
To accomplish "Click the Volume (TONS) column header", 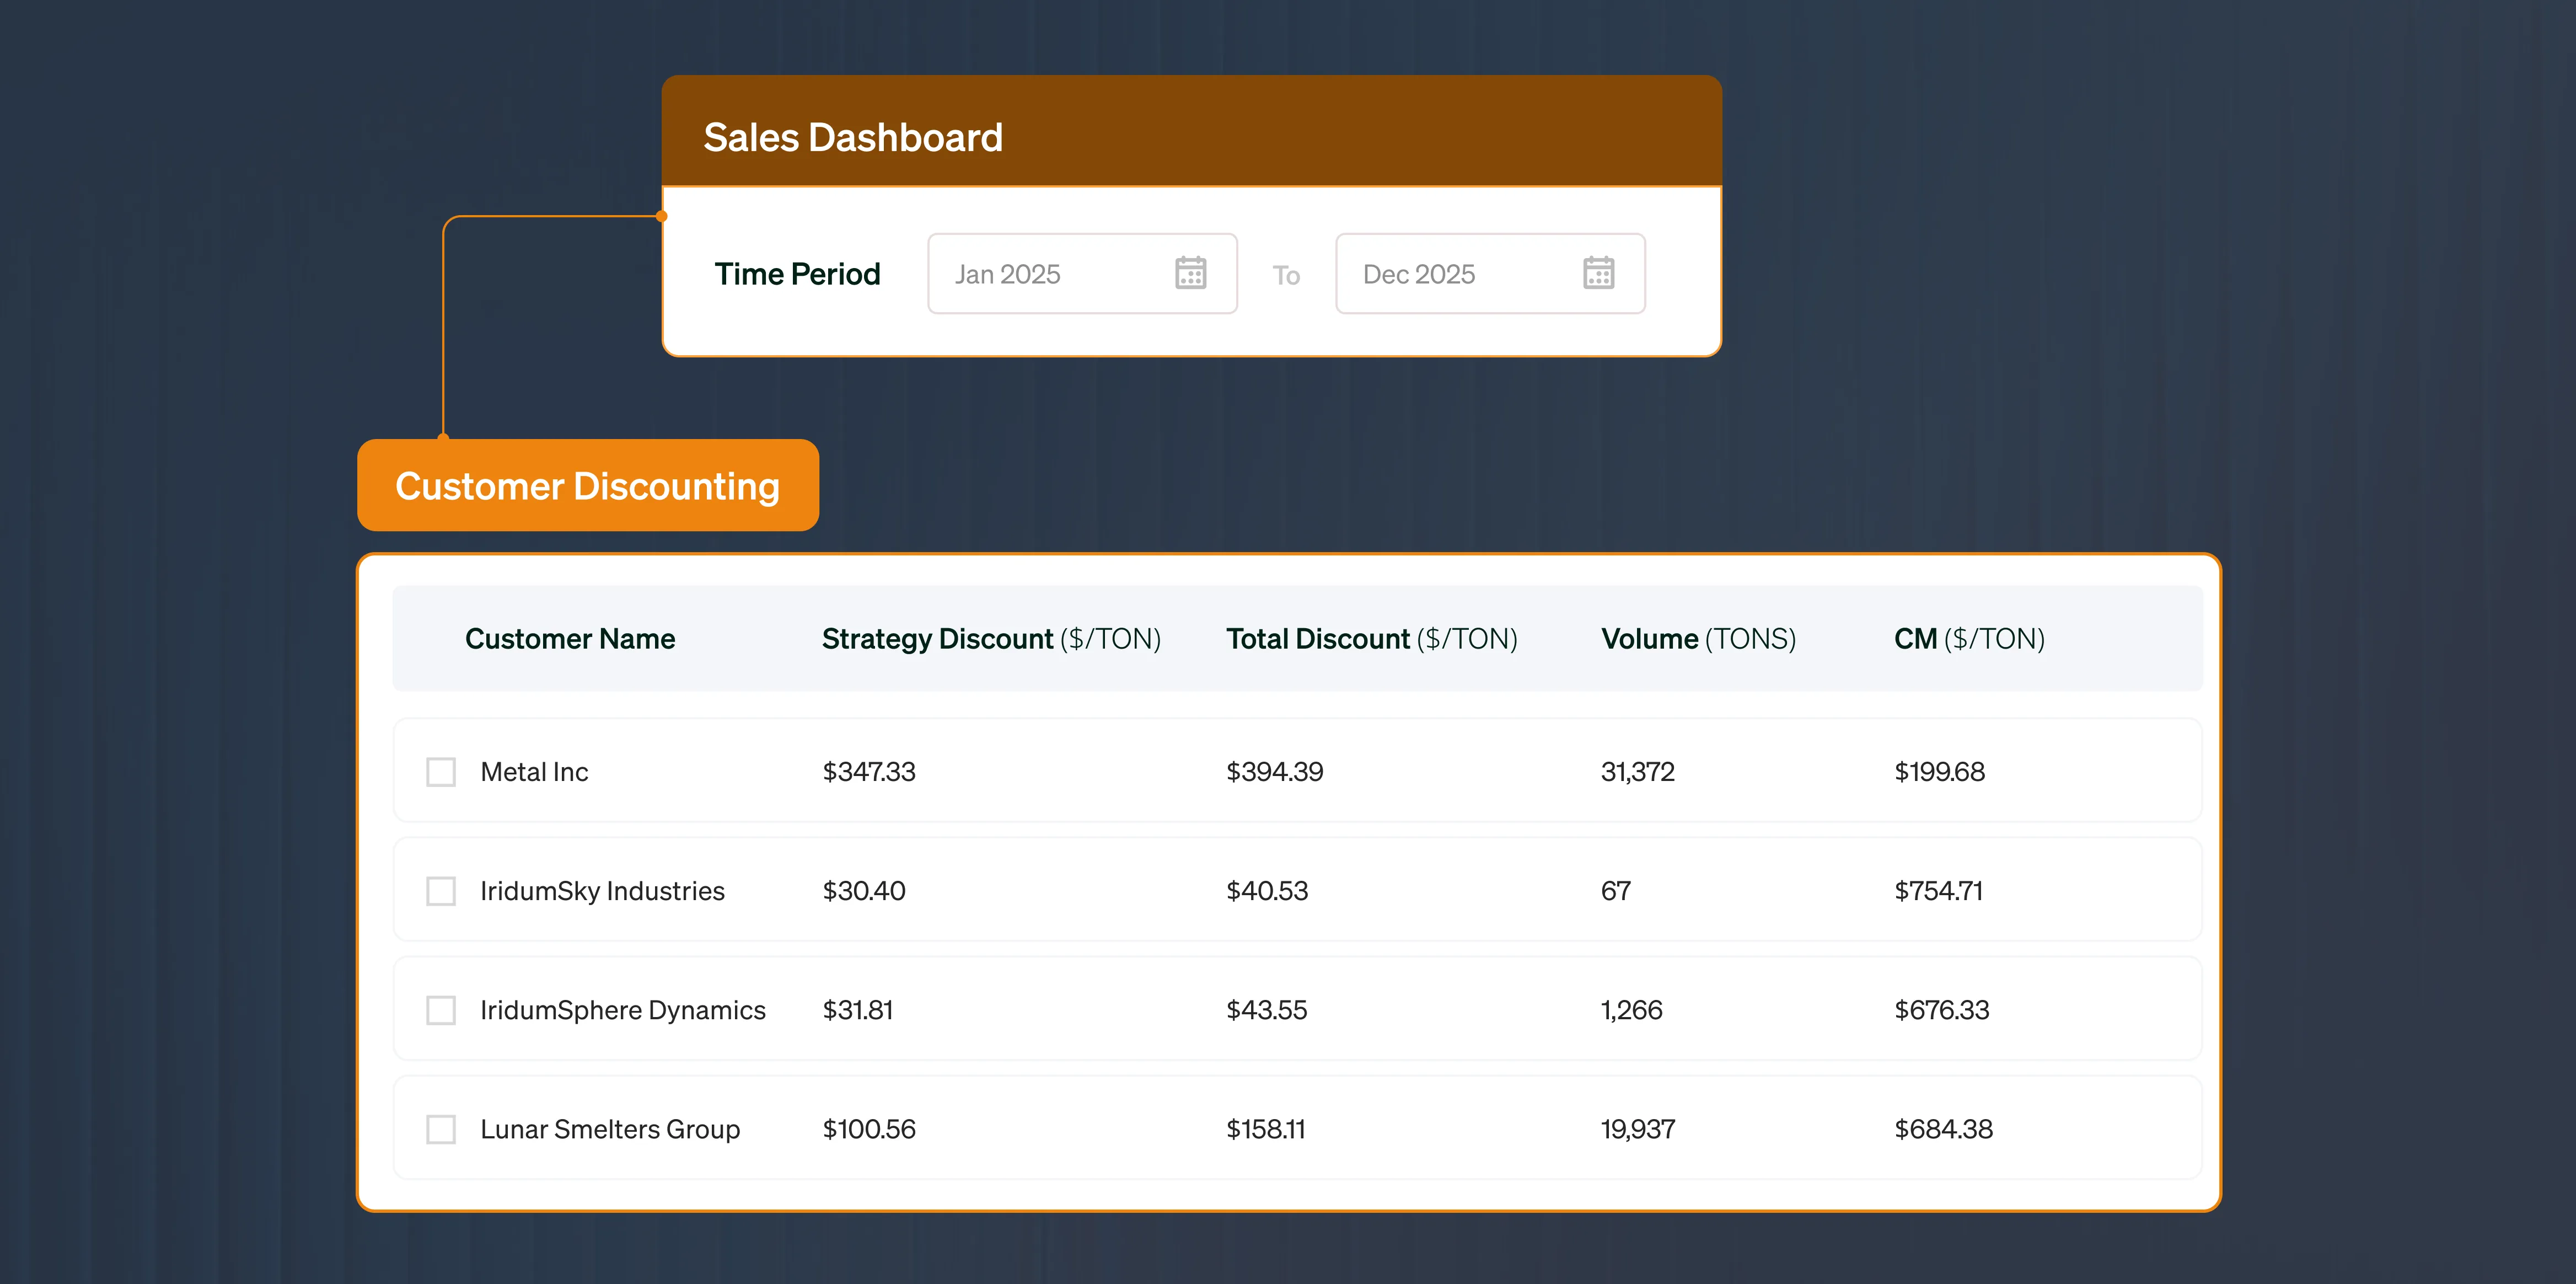I will (x=1698, y=639).
